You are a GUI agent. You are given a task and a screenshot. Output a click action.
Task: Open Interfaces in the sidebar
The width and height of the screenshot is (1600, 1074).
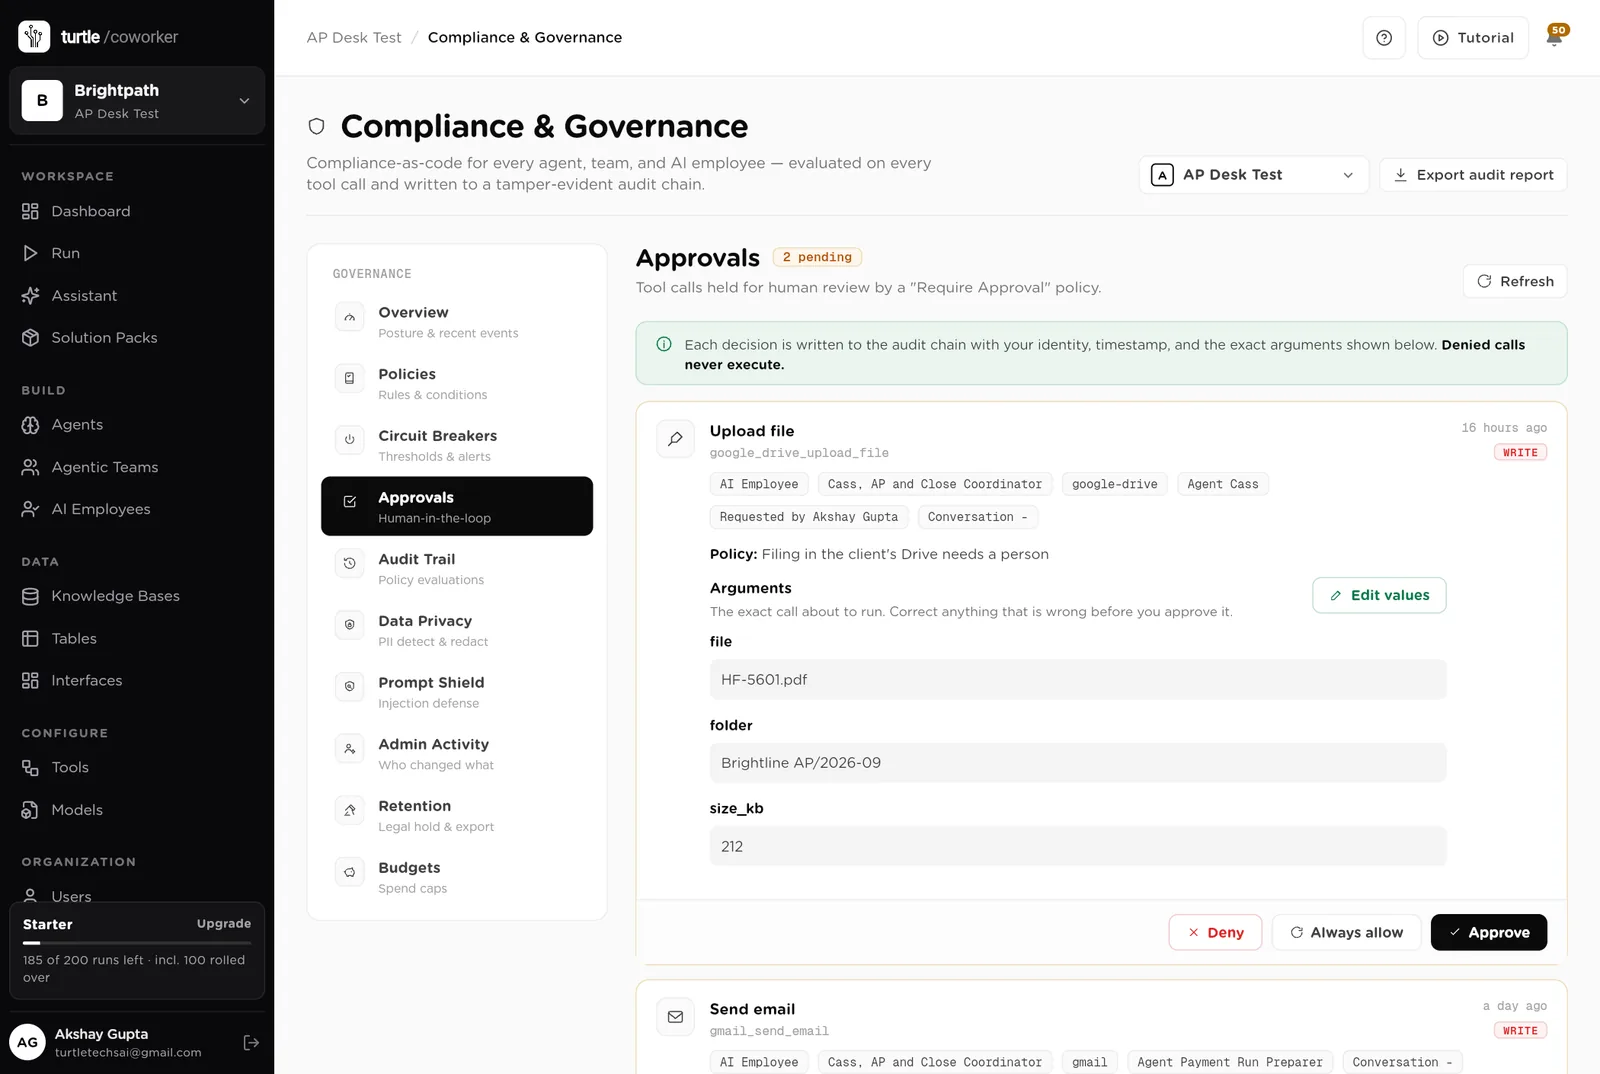(x=86, y=681)
